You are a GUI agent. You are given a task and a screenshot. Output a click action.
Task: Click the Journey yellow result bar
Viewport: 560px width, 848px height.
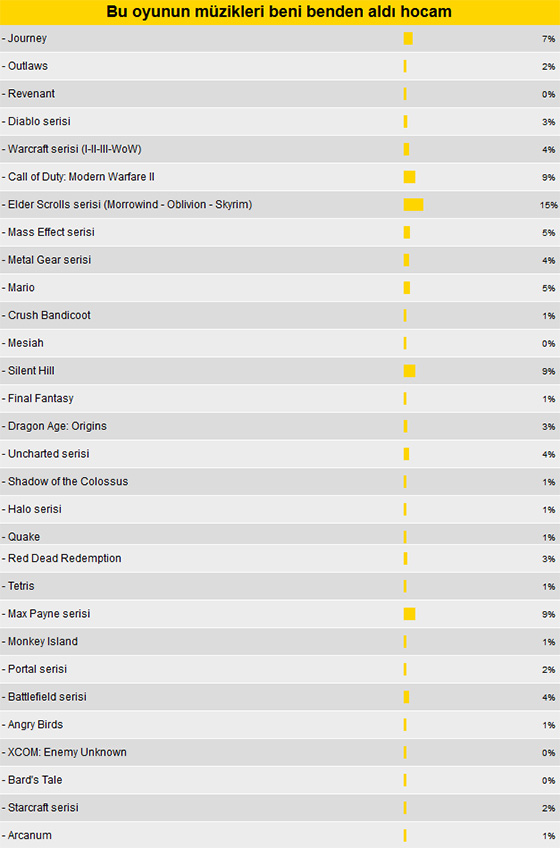tap(408, 38)
